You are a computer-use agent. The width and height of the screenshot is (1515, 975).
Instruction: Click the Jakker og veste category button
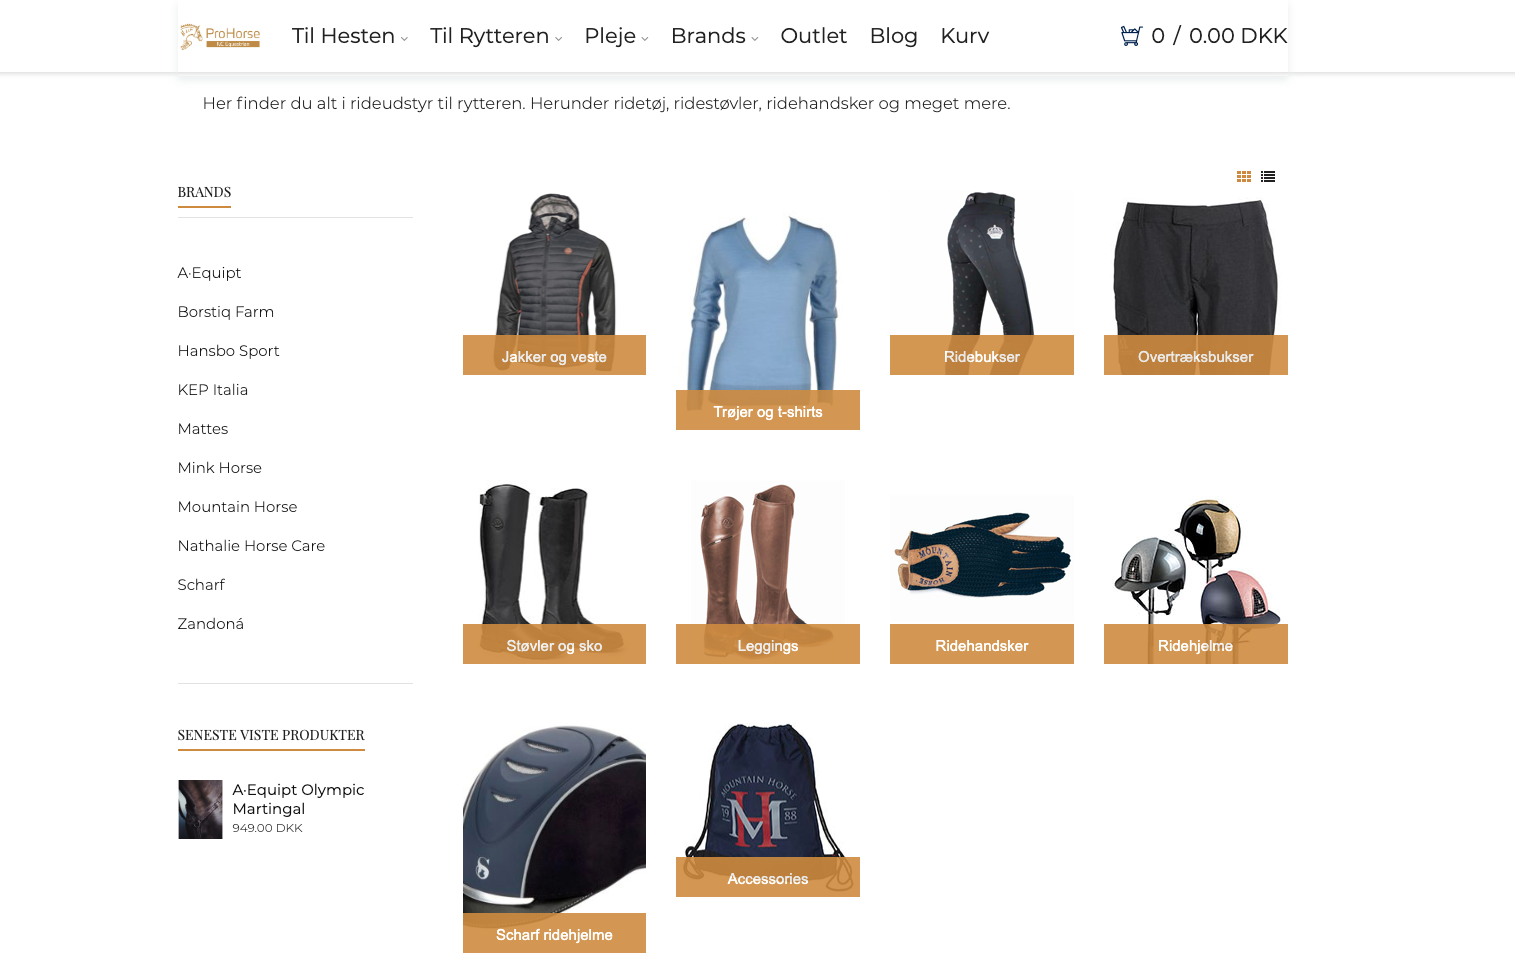click(x=554, y=356)
